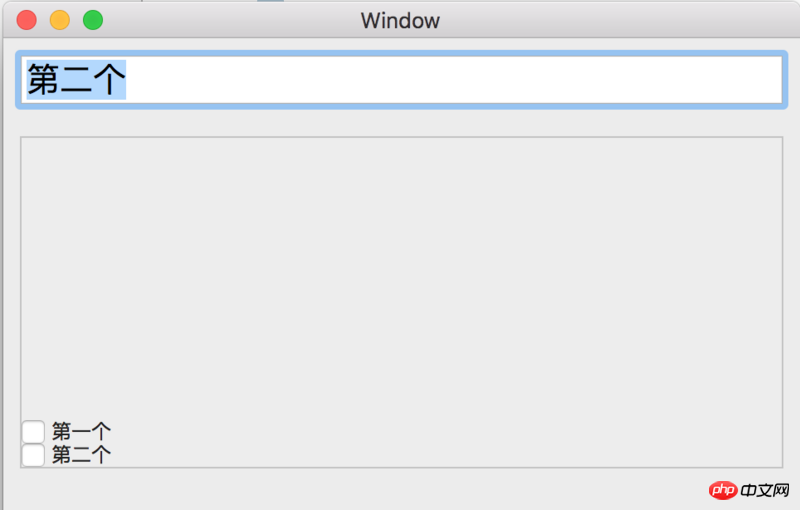Focus the text field's empty white area

453,80
